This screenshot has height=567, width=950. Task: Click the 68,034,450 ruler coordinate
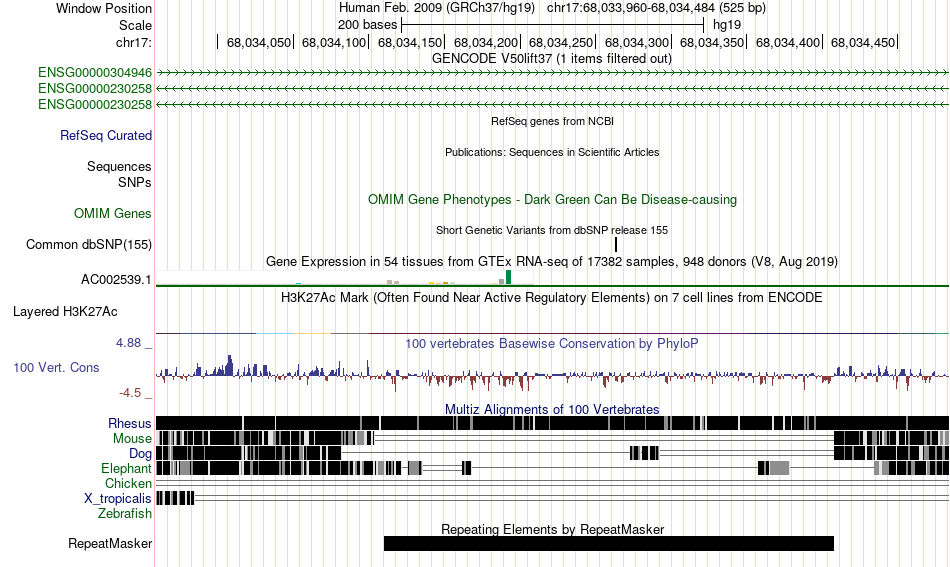click(863, 42)
